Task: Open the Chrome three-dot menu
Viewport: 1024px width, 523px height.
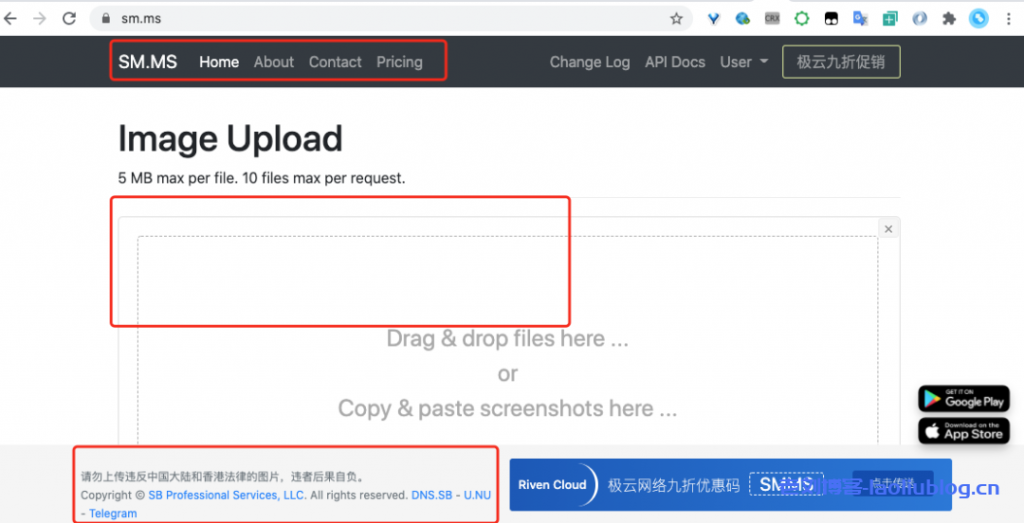Action: 1009,19
